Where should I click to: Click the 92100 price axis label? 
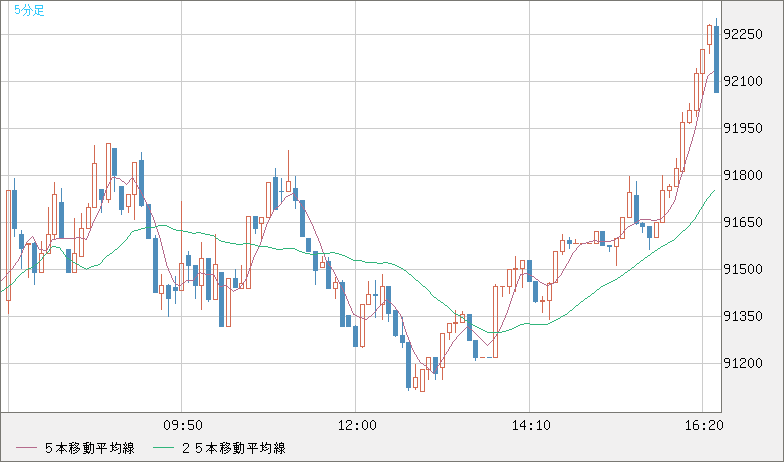[x=744, y=82]
